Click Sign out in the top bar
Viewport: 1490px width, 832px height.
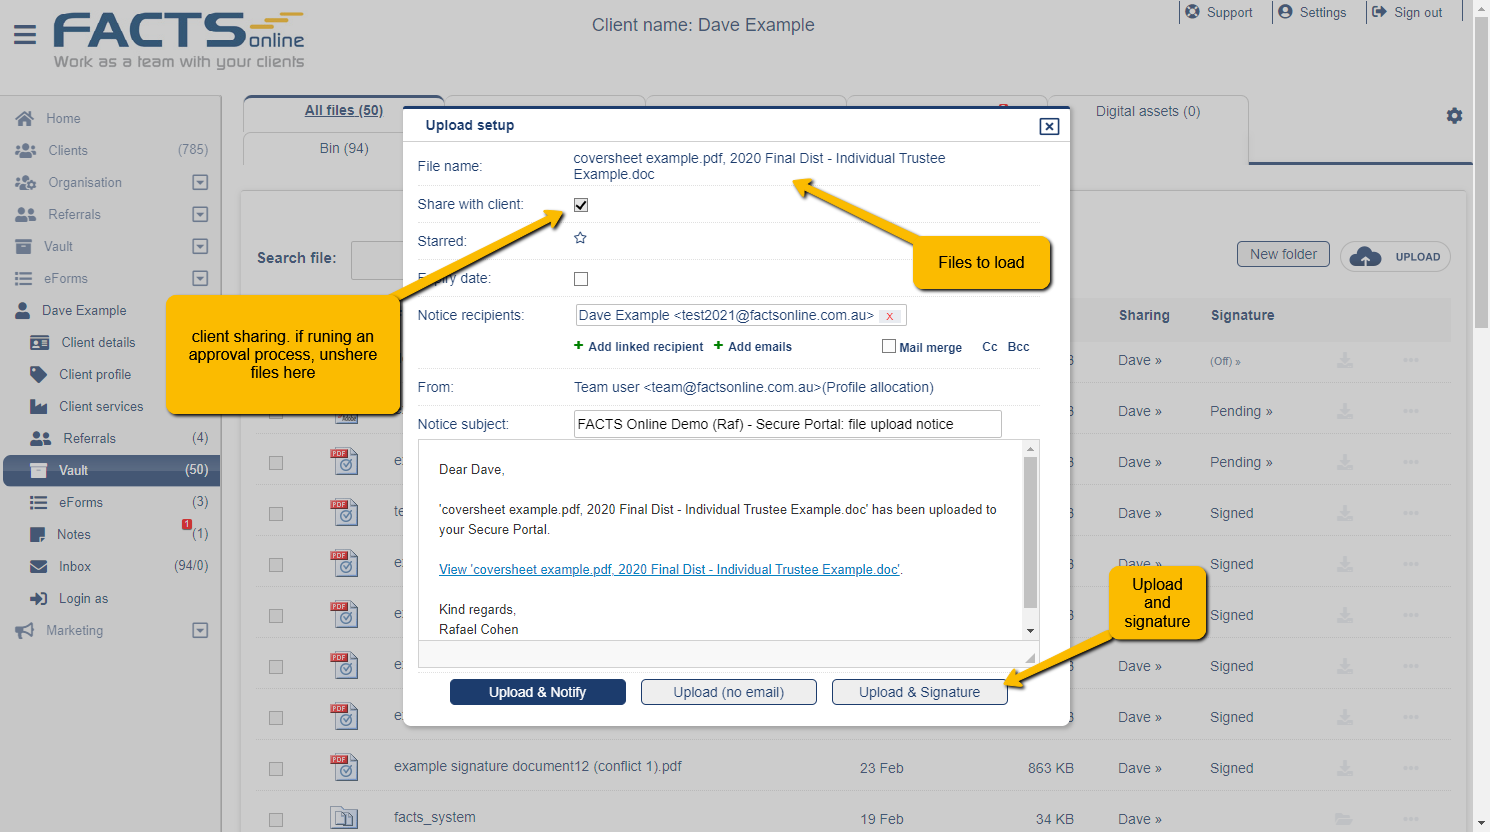[x=1407, y=12]
